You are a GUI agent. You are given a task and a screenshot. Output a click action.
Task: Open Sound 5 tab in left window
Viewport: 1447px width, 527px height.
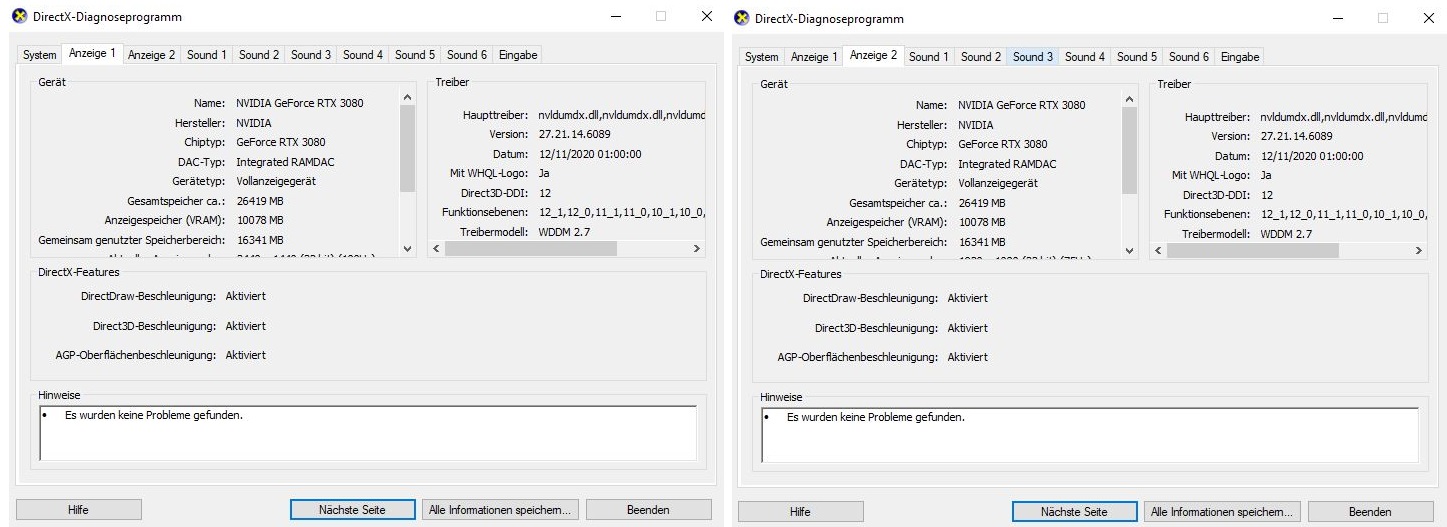415,55
